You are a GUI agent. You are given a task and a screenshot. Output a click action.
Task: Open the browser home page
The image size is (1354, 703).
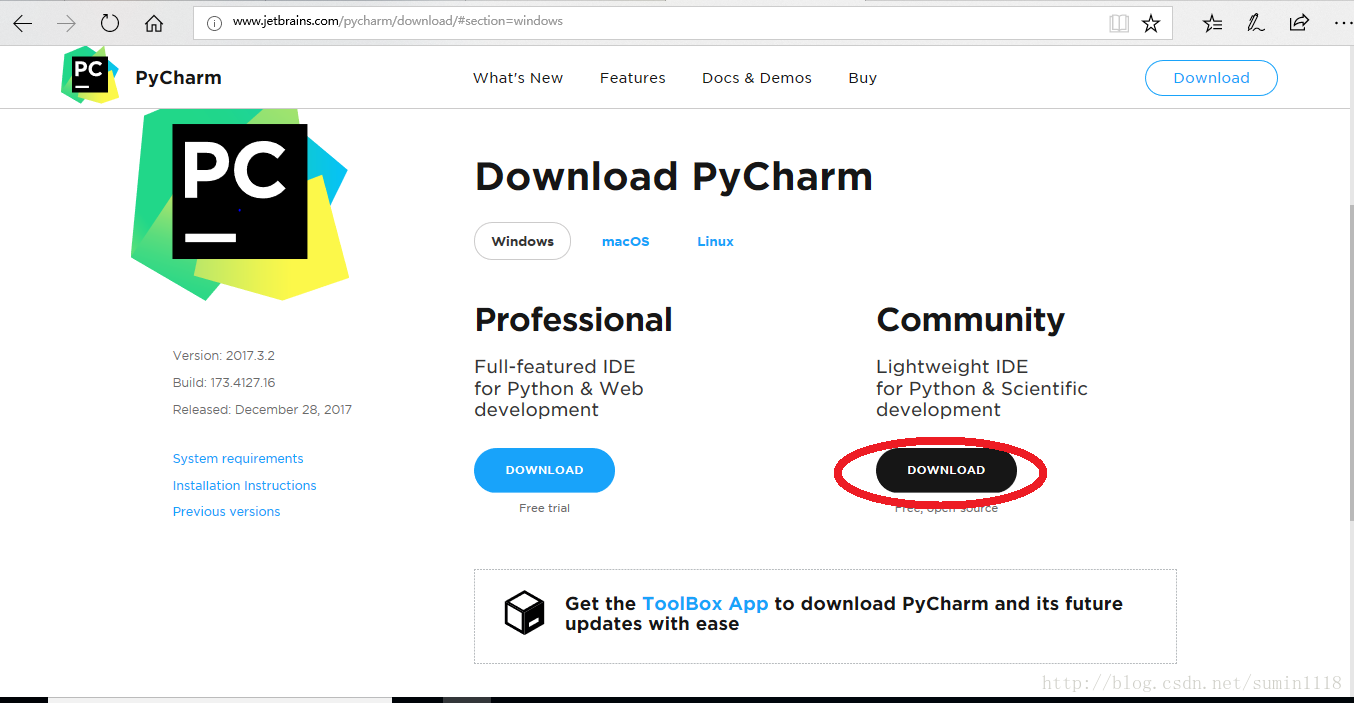(154, 23)
